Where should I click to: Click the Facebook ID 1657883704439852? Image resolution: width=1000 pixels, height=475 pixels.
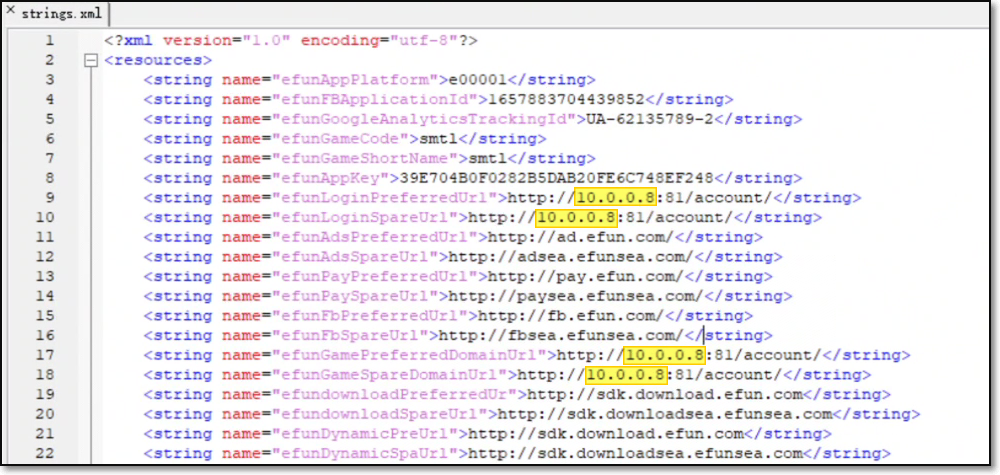tap(566, 100)
